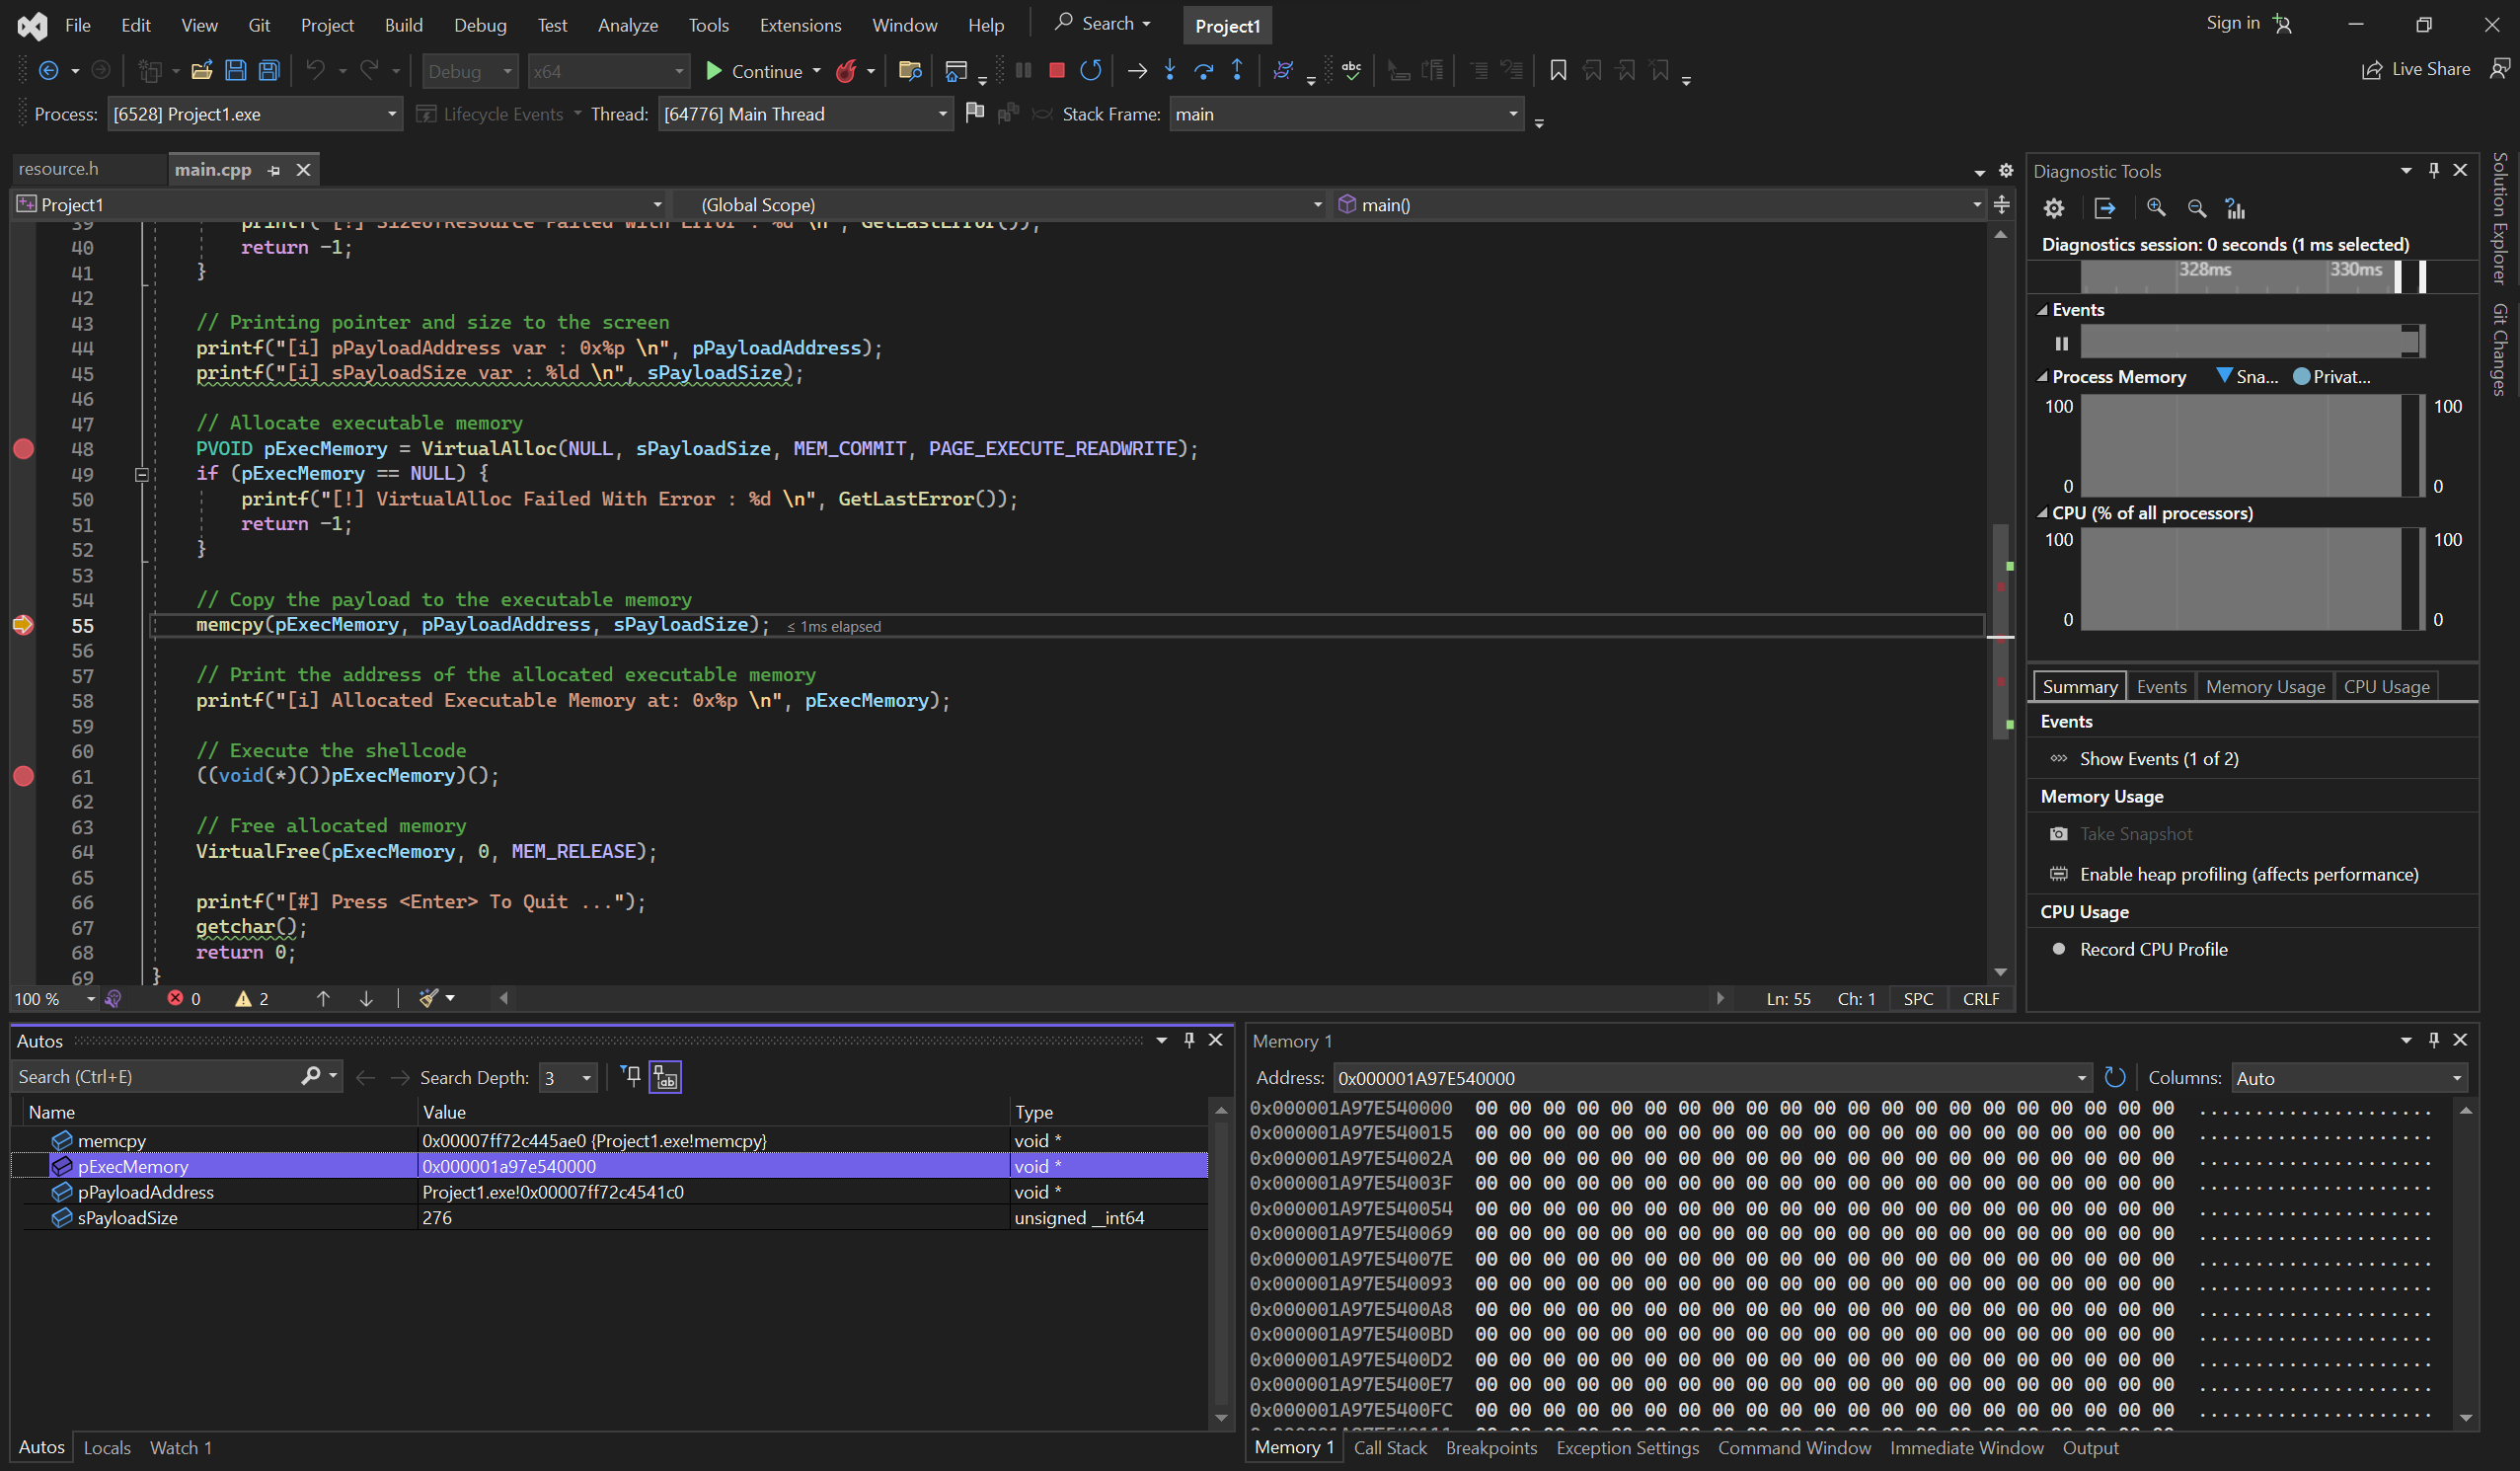Screen dimensions: 2520x1471
Task: Open the Process dropdown
Action: (x=254, y=114)
